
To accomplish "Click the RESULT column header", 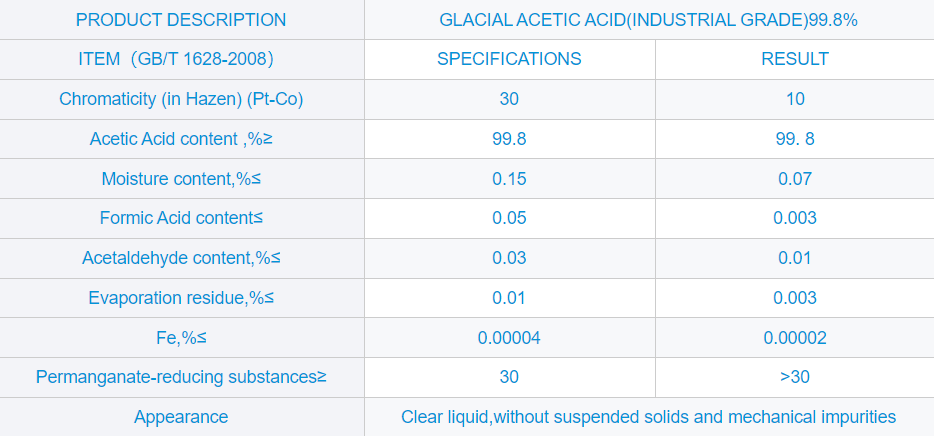I will 794,59.
